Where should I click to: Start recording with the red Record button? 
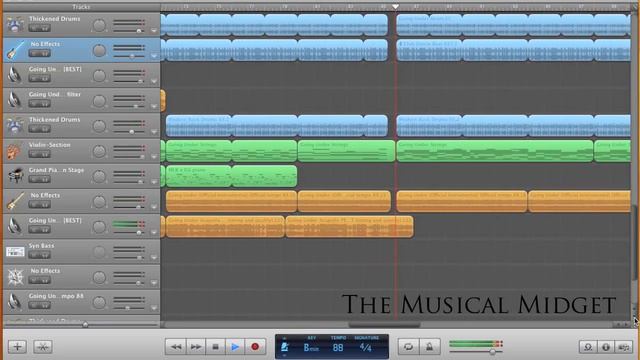(x=255, y=347)
